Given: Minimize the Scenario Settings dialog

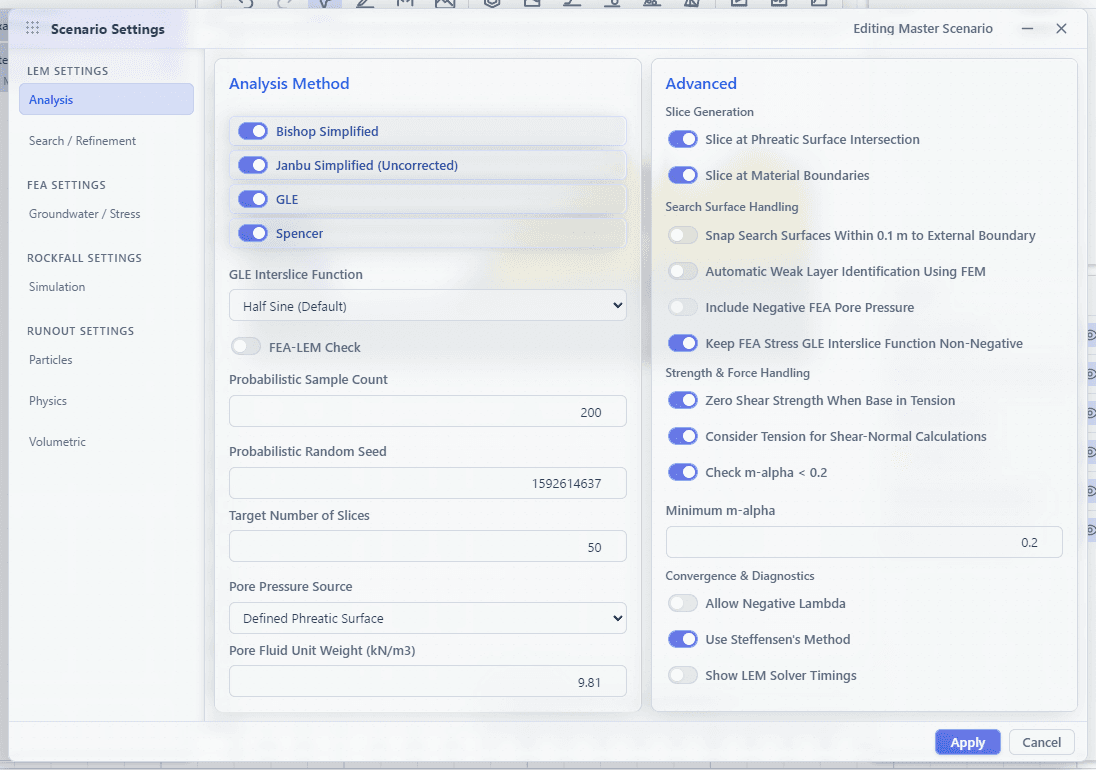Looking at the screenshot, I should click(x=1028, y=29).
